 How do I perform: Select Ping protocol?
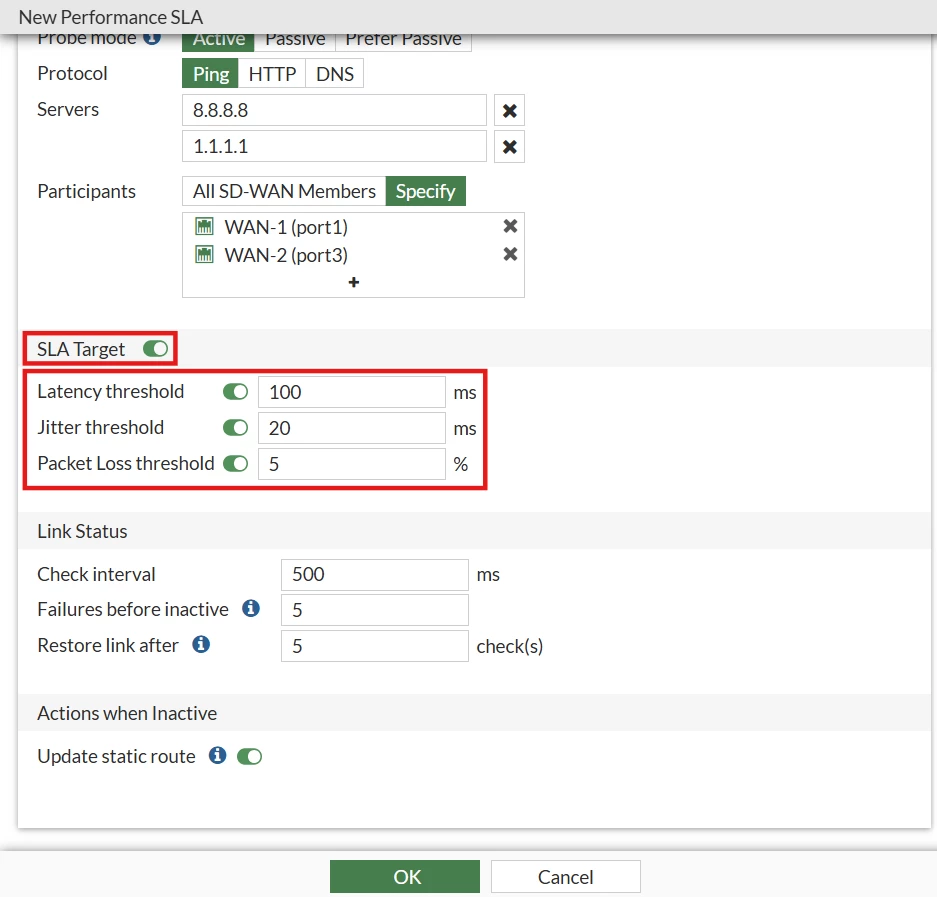(210, 74)
